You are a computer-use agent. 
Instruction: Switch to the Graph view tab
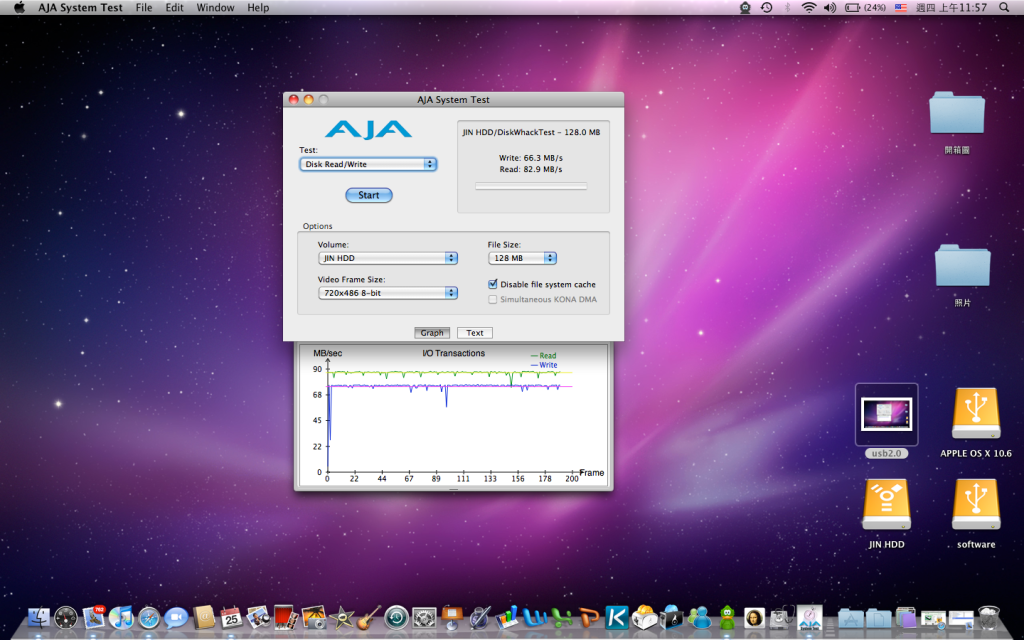point(432,332)
